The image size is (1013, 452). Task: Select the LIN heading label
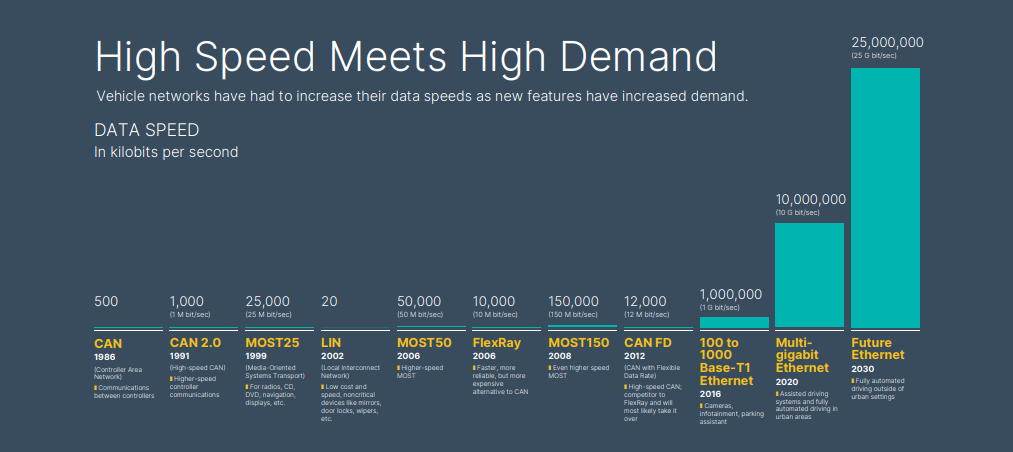[x=331, y=343]
